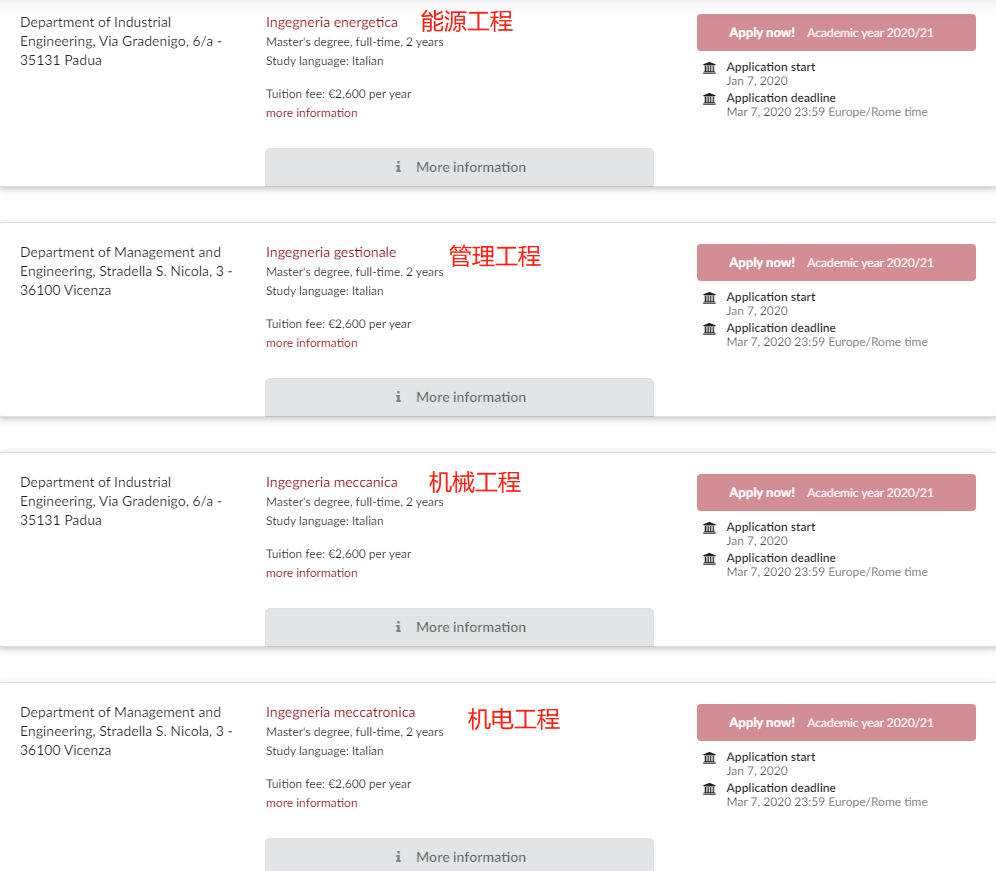Click the bank icon beside Ingegneria gestionale Application deadline
996x871 pixels.
coord(710,328)
